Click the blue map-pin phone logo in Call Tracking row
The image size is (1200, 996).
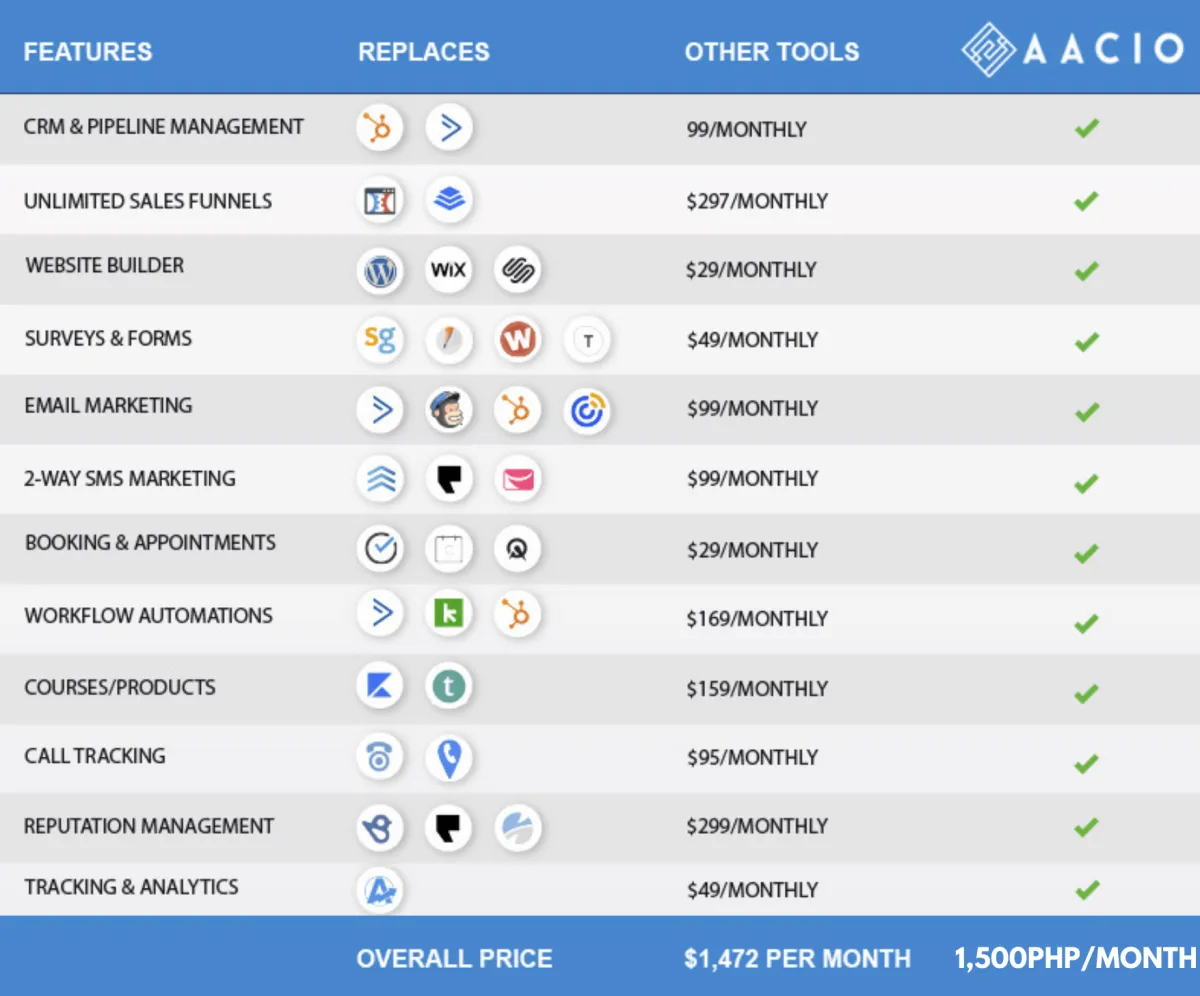click(x=449, y=758)
